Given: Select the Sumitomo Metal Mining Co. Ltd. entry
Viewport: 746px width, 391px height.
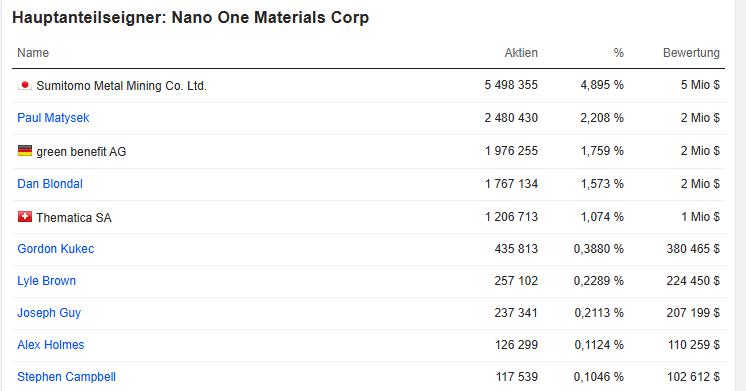Looking at the screenshot, I should [x=121, y=86].
